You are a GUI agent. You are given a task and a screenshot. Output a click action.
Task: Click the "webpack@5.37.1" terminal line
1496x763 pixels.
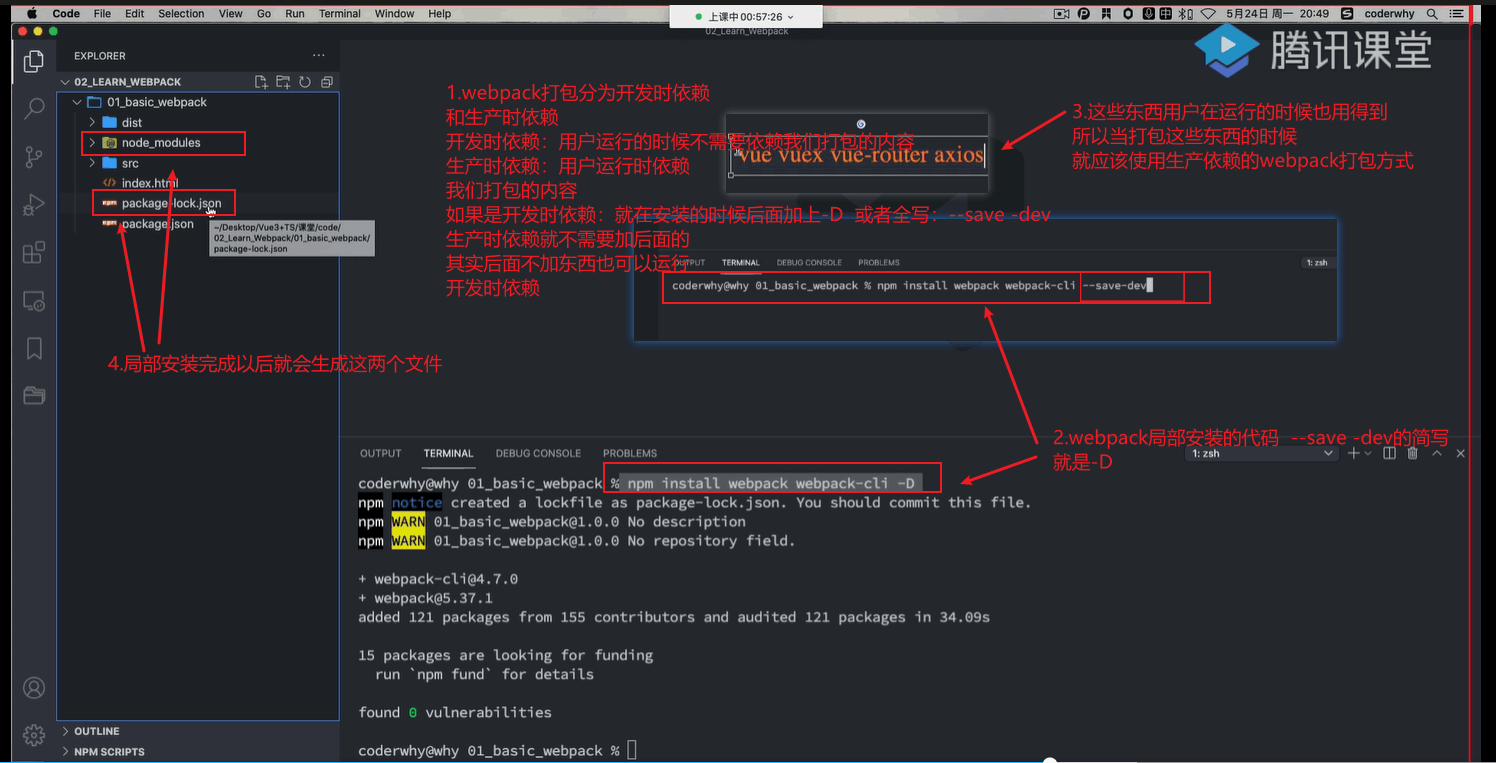(425, 598)
